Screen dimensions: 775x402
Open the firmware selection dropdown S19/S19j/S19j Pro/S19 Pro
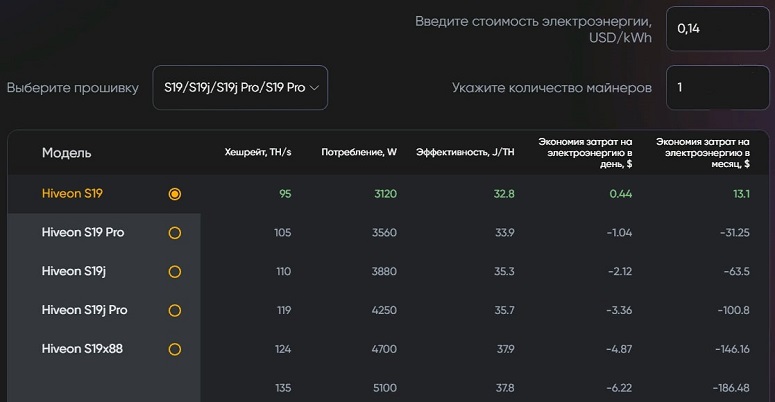coord(240,88)
